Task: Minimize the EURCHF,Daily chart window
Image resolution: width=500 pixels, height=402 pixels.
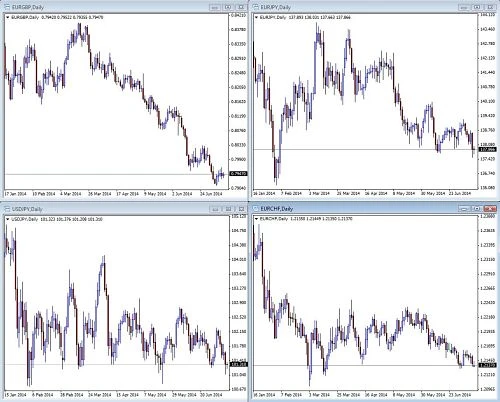Action: [464, 209]
